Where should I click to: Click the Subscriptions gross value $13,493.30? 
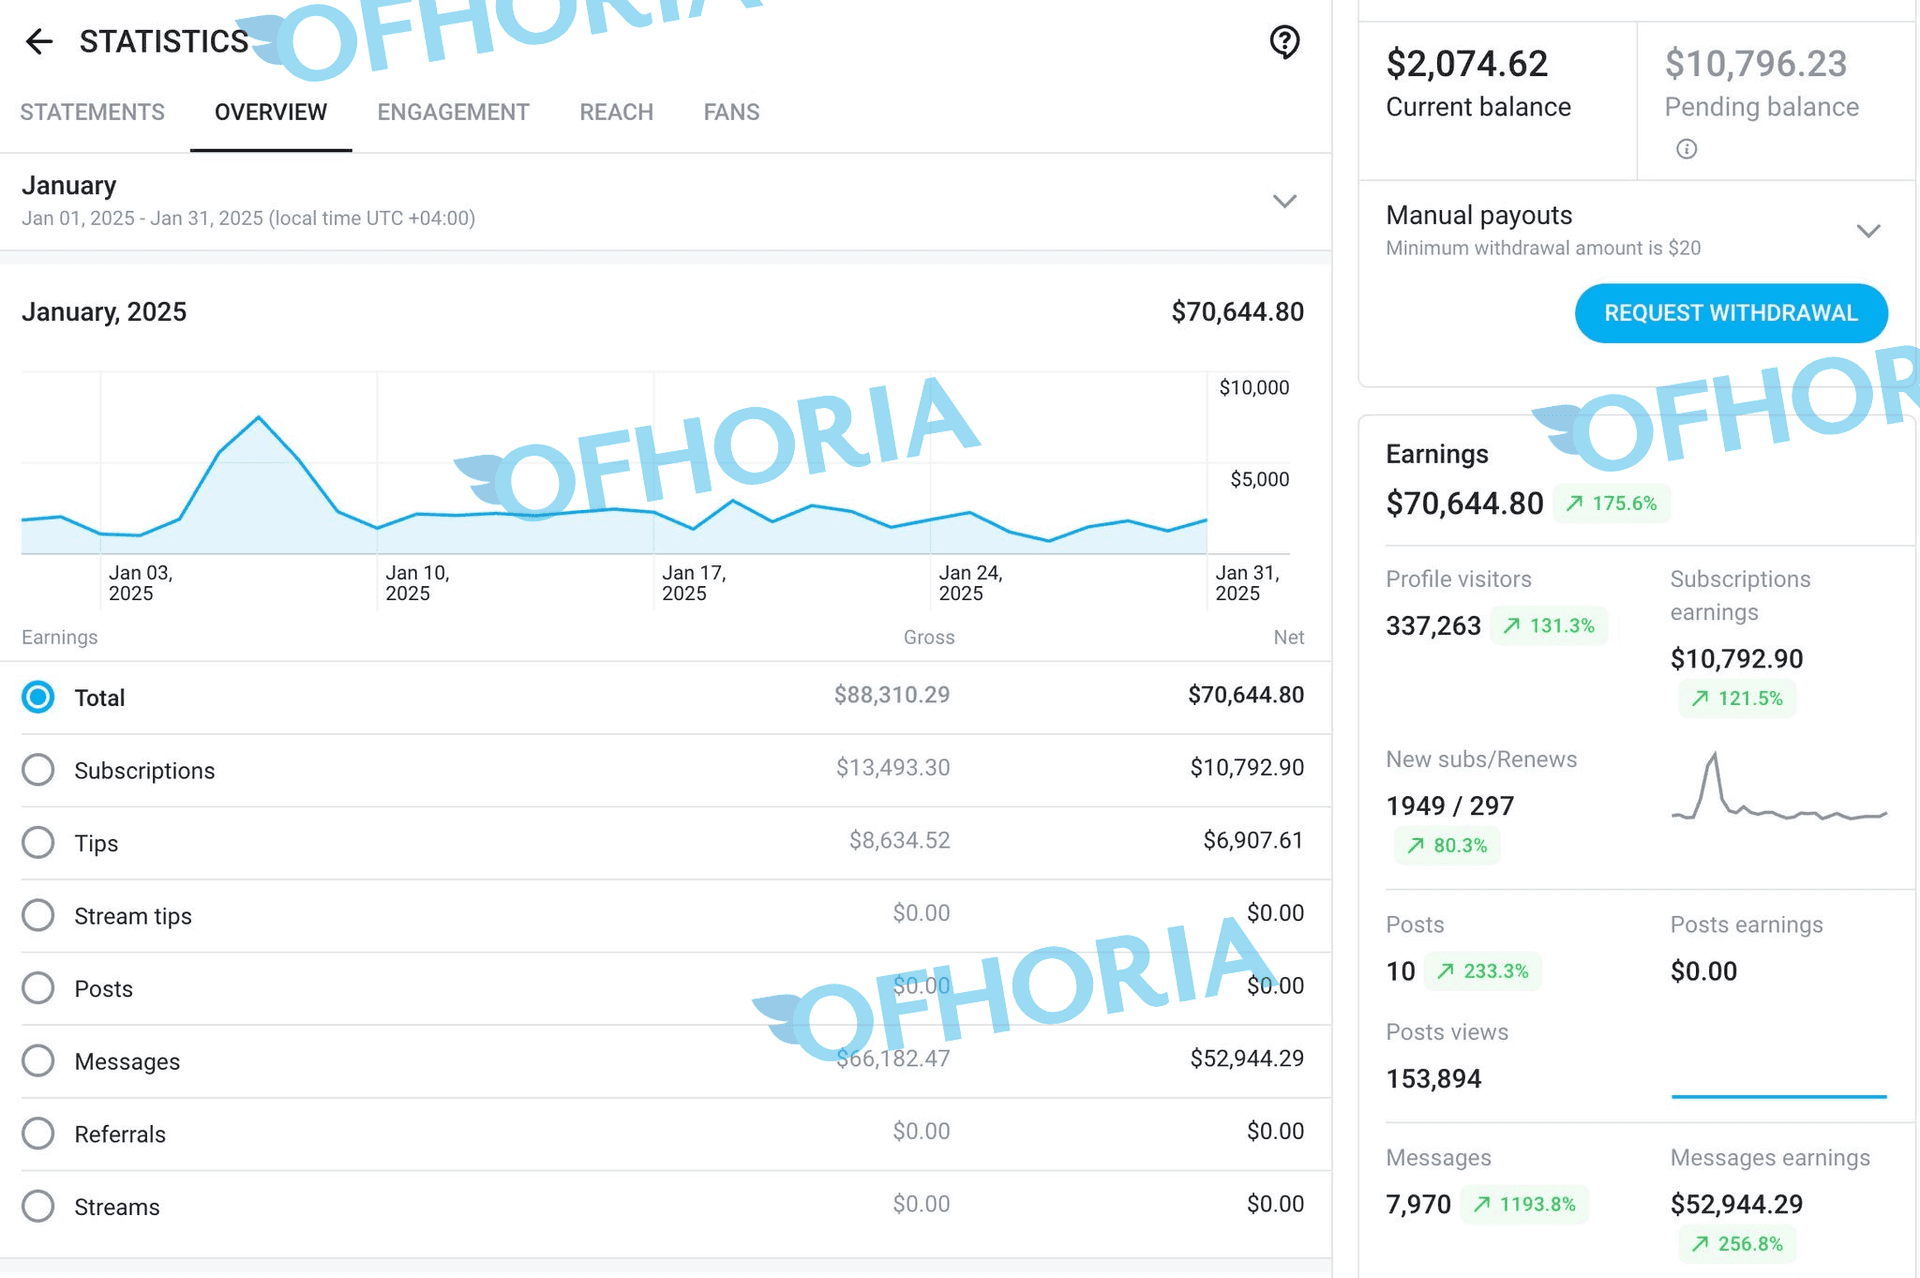tap(893, 767)
